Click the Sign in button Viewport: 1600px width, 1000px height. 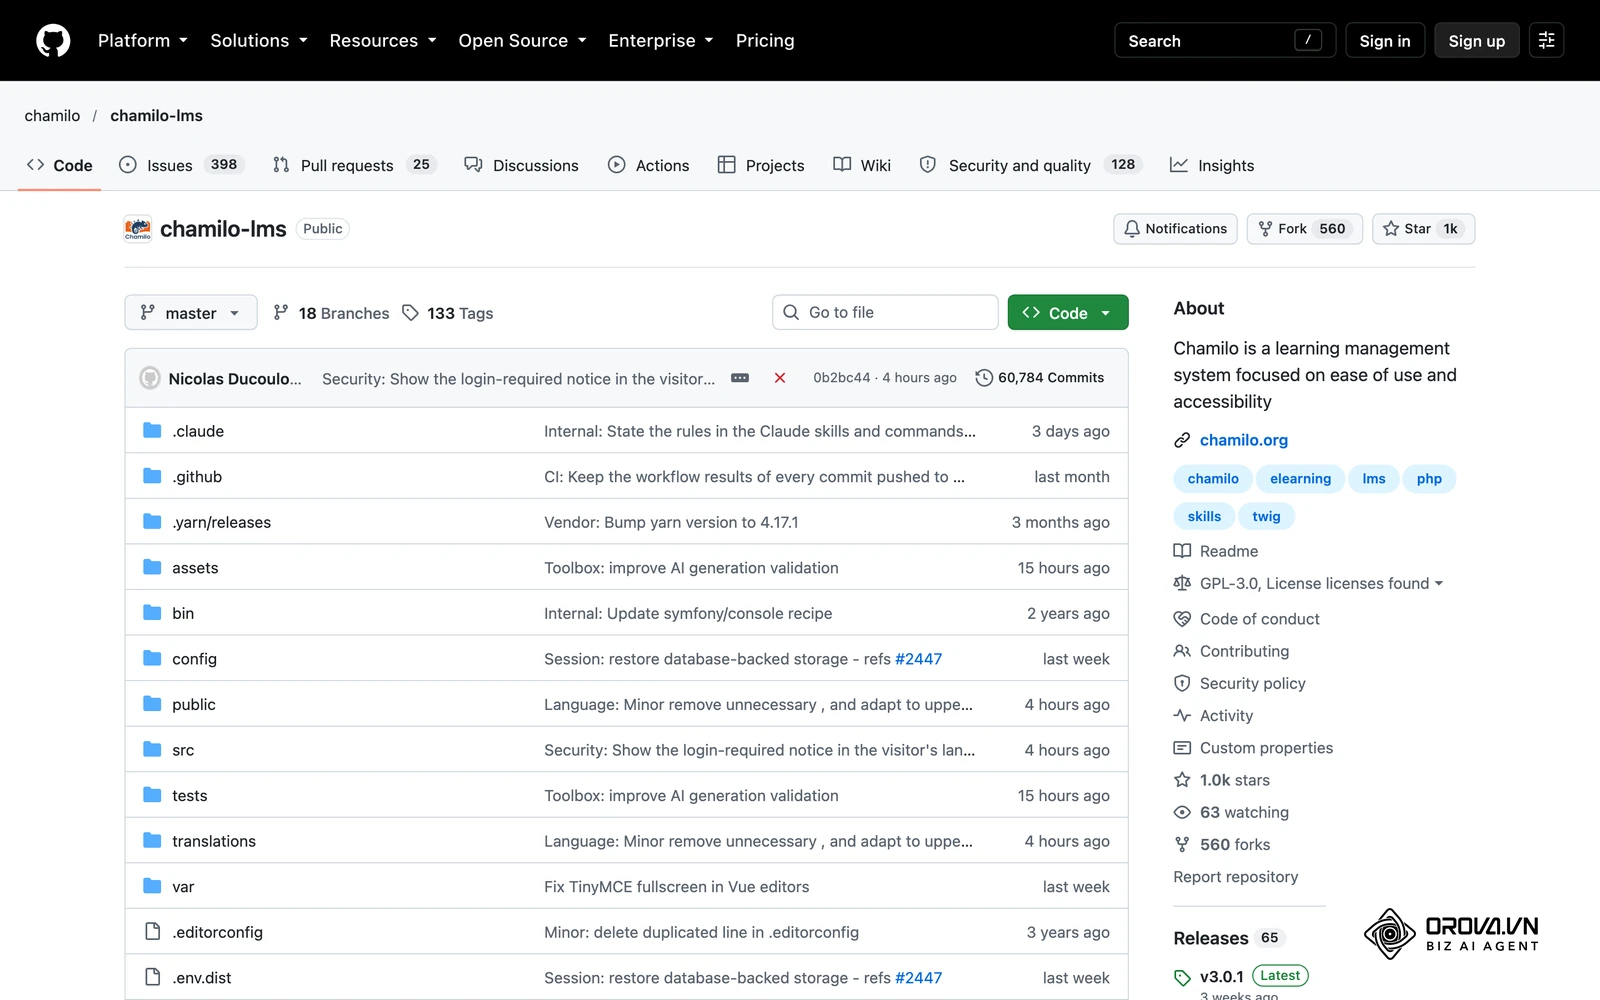click(1385, 41)
